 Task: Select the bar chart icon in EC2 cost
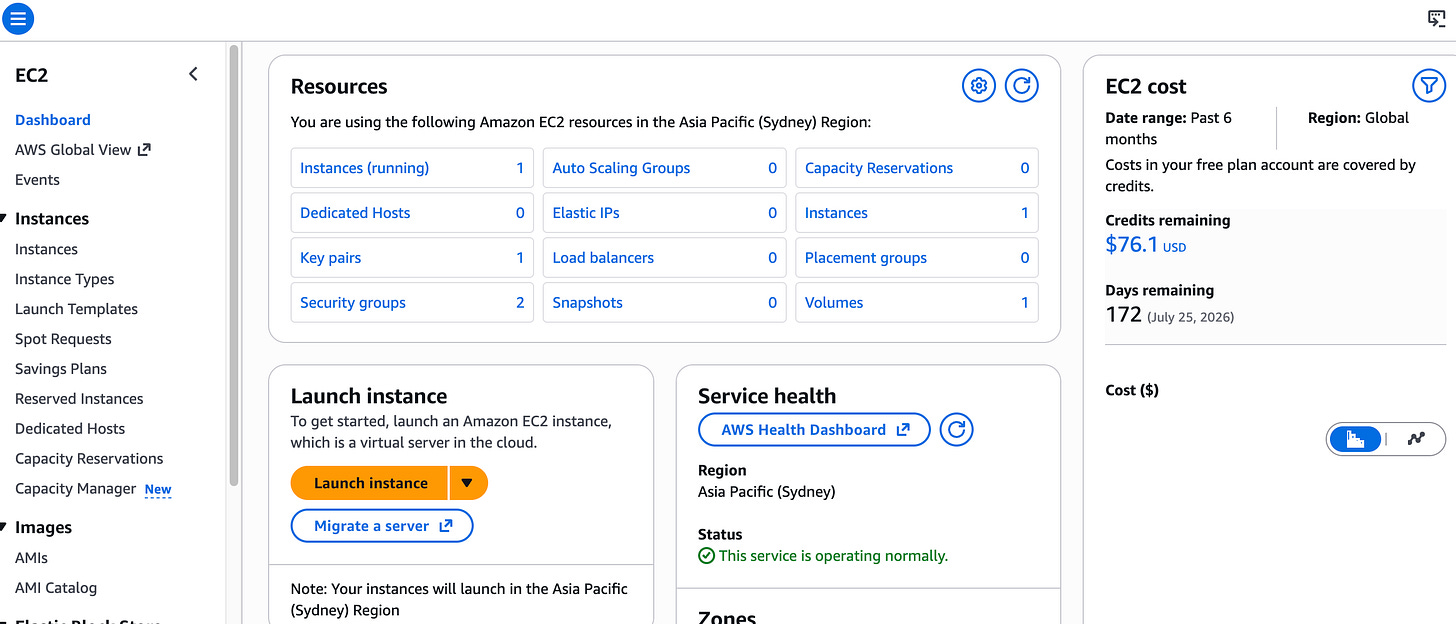pyautogui.click(x=1355, y=438)
